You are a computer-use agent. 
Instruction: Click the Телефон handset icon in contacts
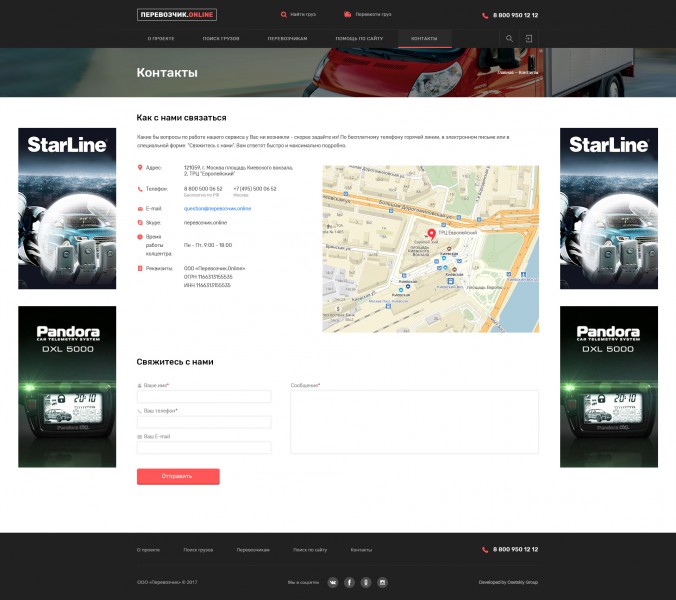tap(140, 189)
